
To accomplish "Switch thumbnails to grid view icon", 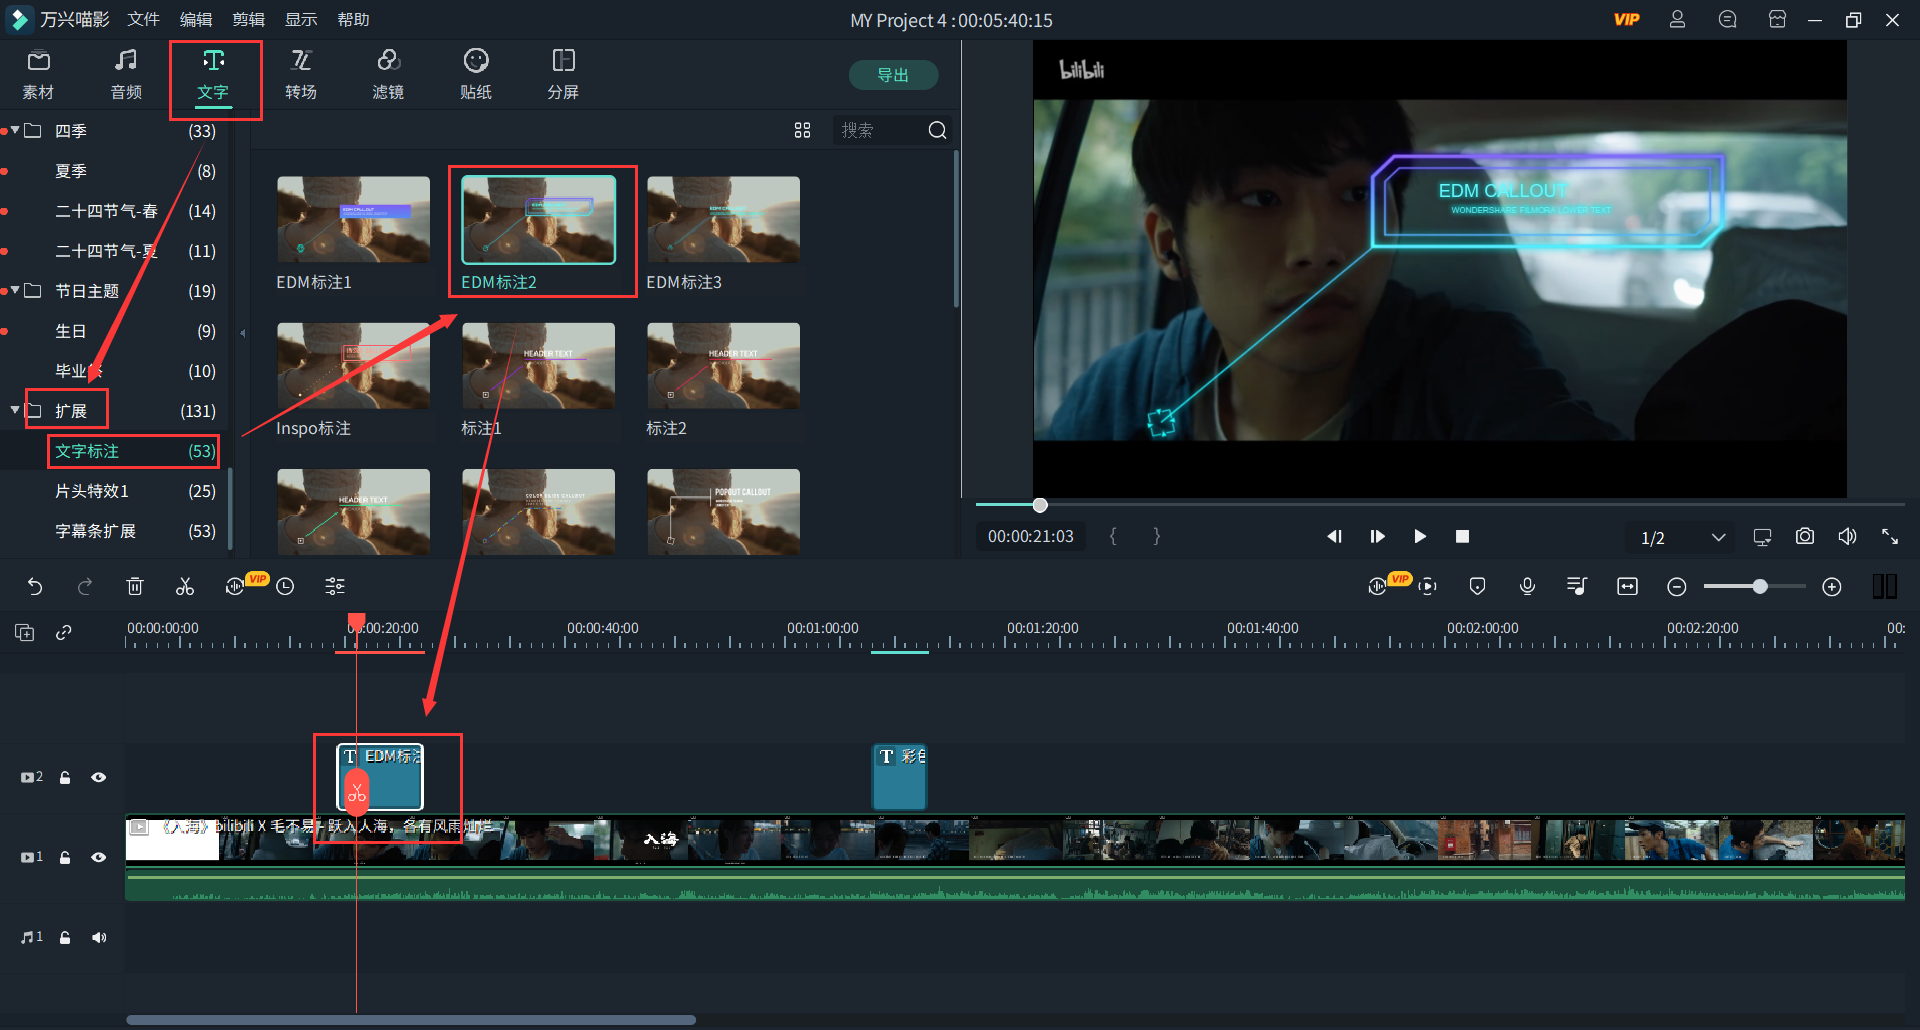I will tap(802, 131).
